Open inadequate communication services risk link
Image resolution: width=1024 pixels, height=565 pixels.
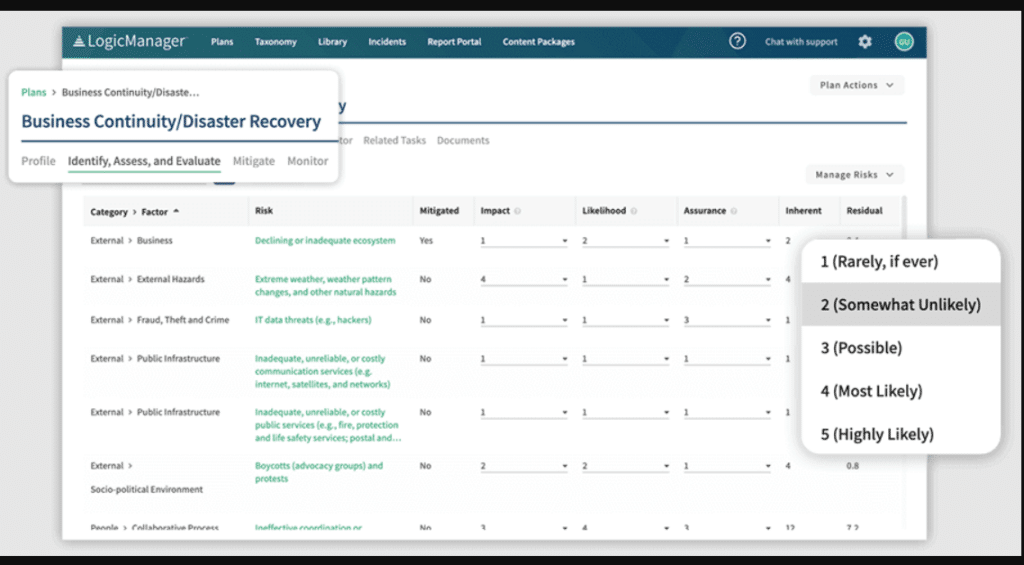[x=323, y=372]
